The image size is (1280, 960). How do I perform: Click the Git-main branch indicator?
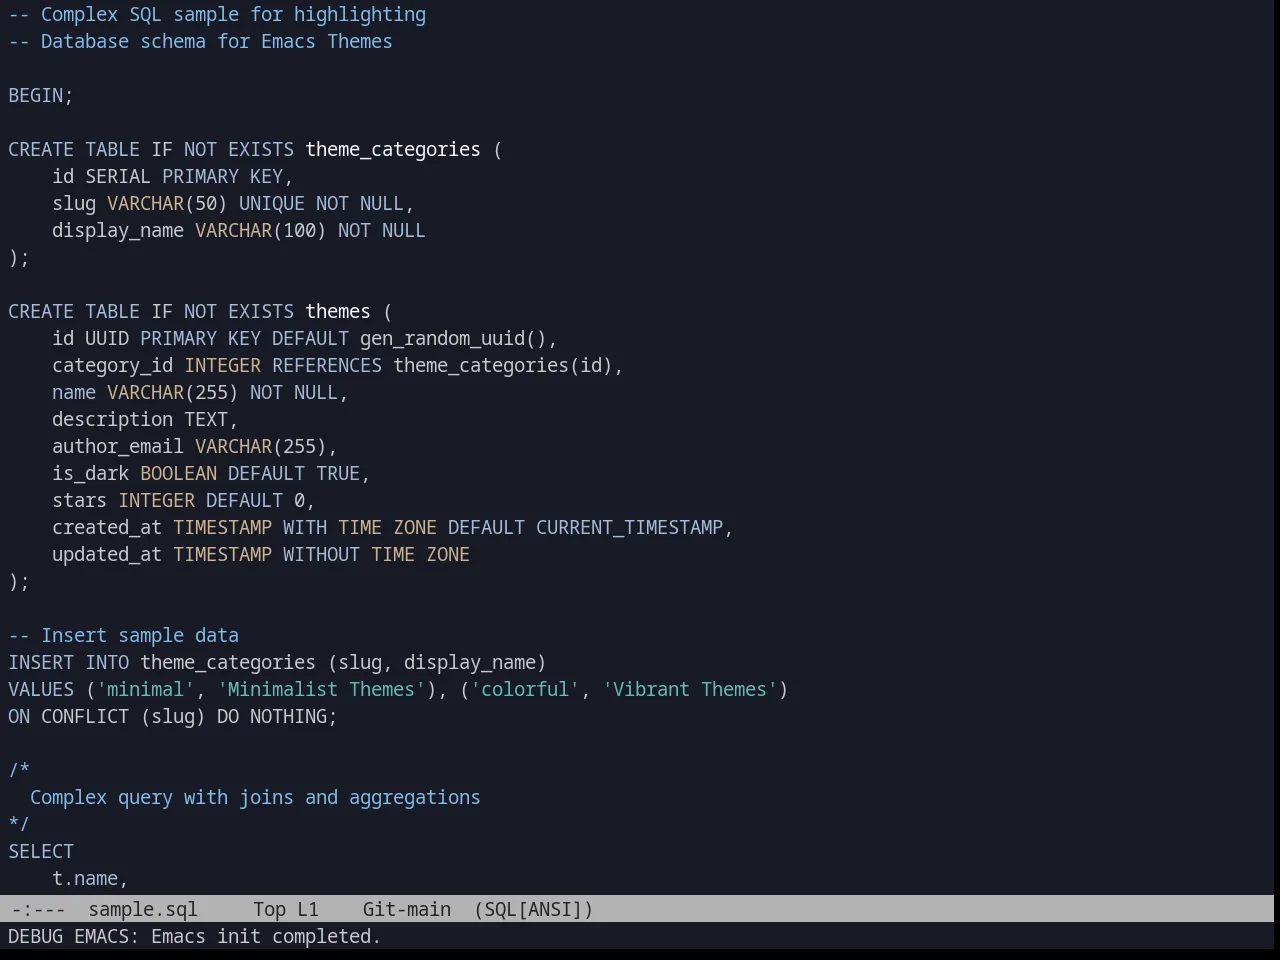(407, 909)
